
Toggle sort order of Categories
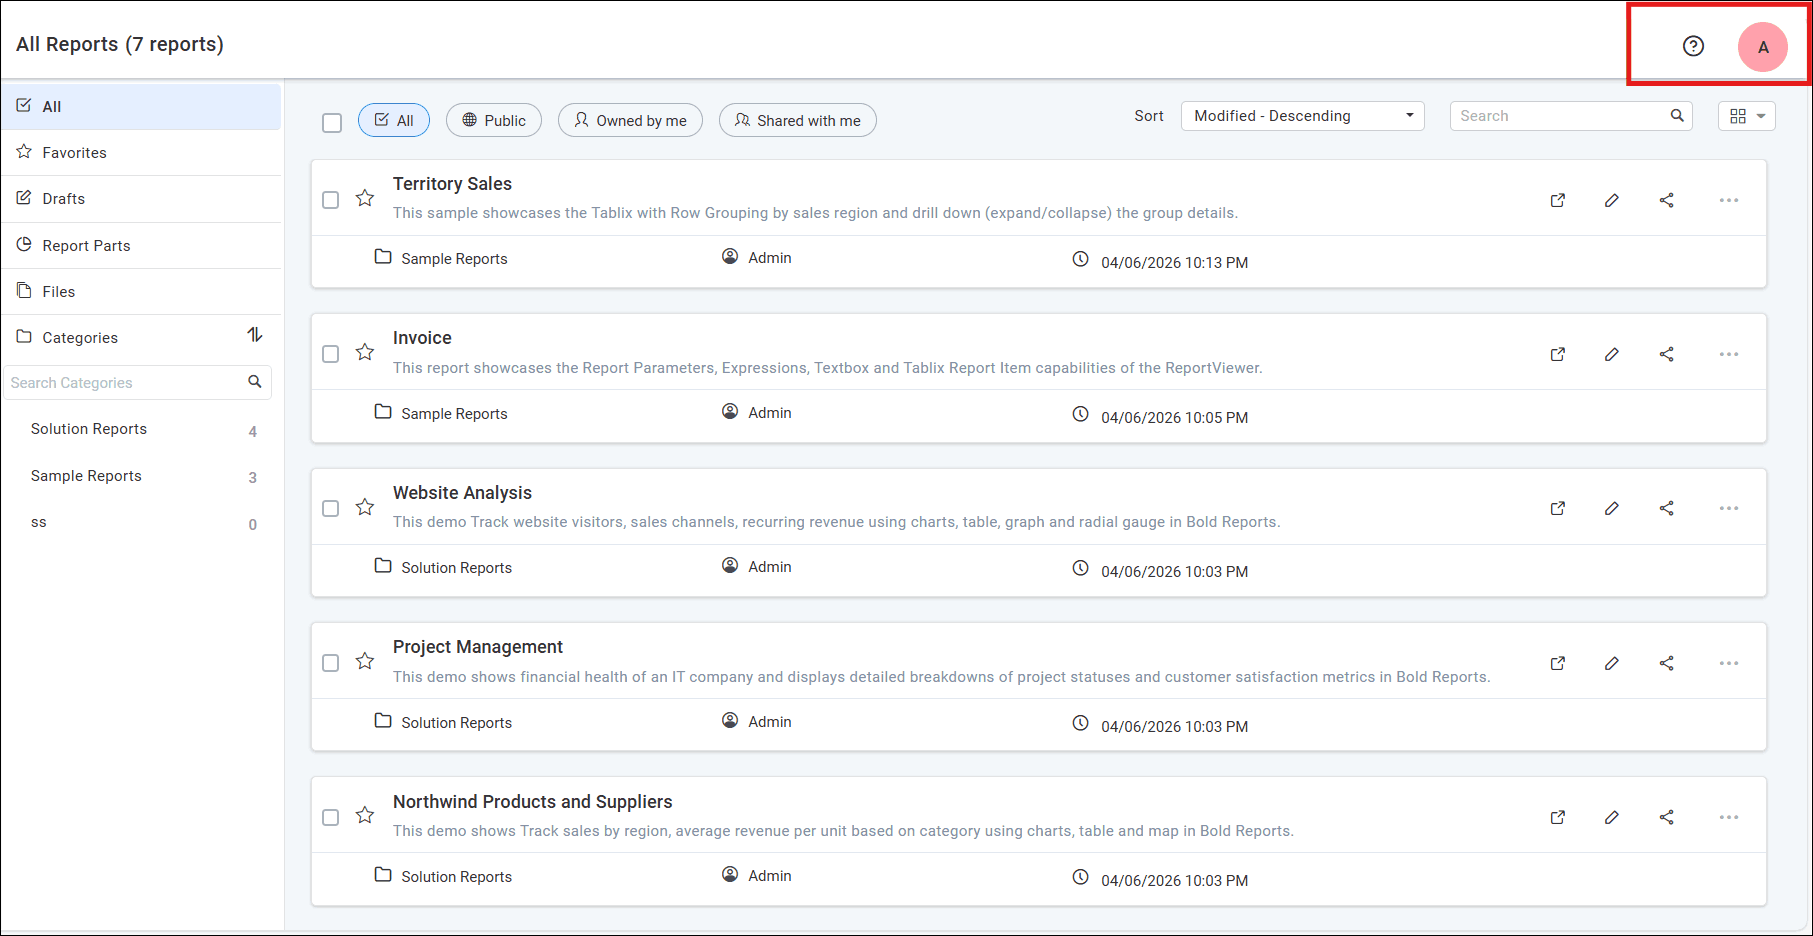point(255,335)
